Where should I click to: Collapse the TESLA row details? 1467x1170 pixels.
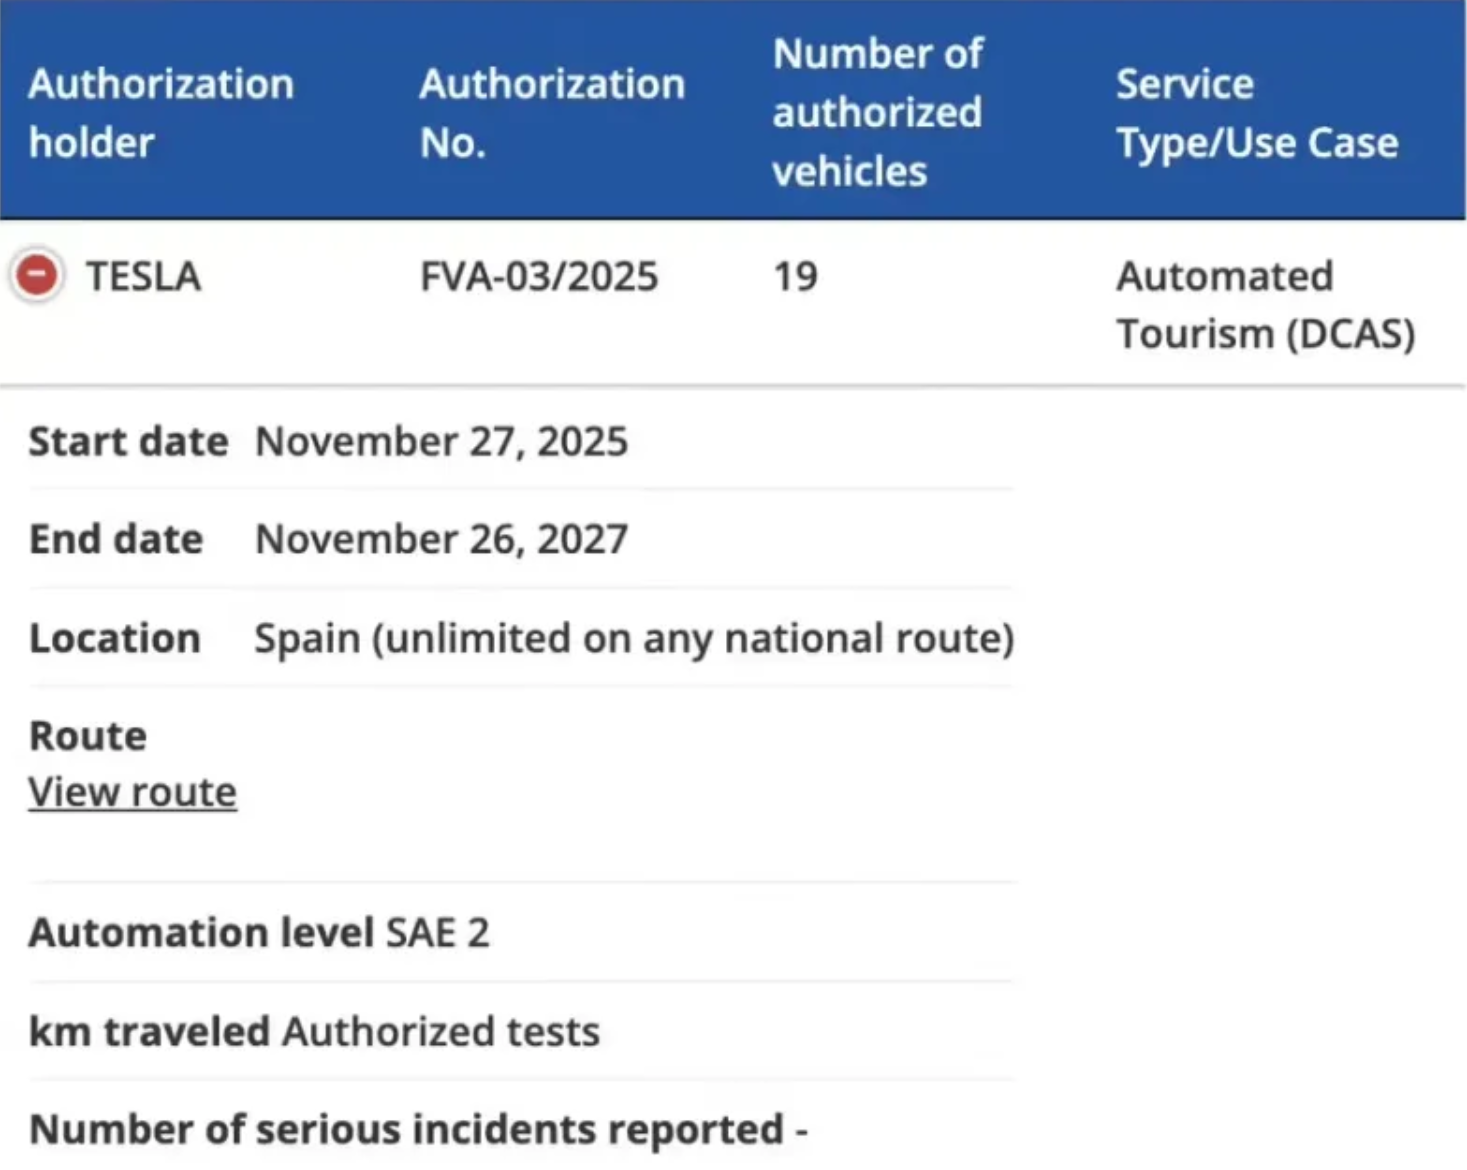(37, 275)
